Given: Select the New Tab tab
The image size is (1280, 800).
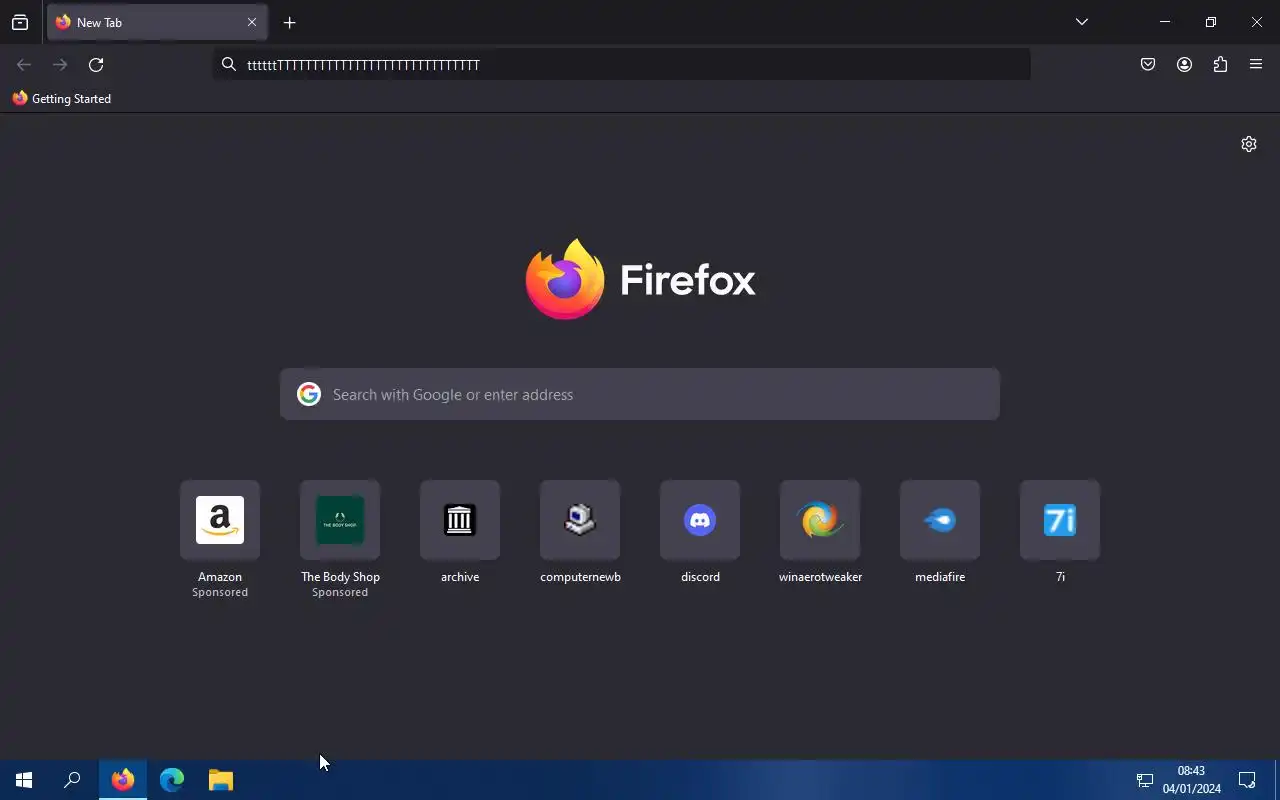Looking at the screenshot, I should tap(157, 22).
